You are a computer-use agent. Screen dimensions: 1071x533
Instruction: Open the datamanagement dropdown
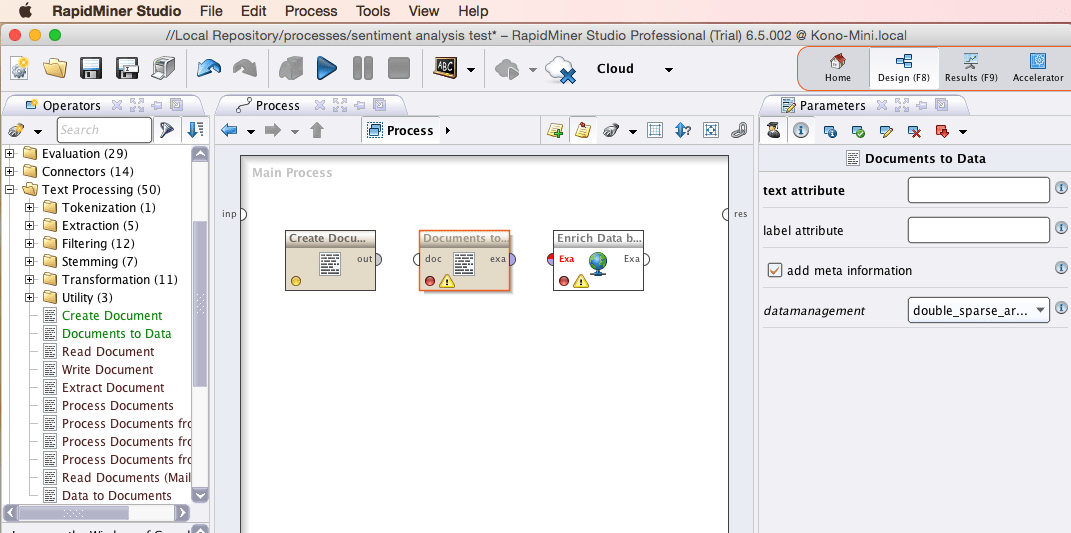pyautogui.click(x=979, y=310)
